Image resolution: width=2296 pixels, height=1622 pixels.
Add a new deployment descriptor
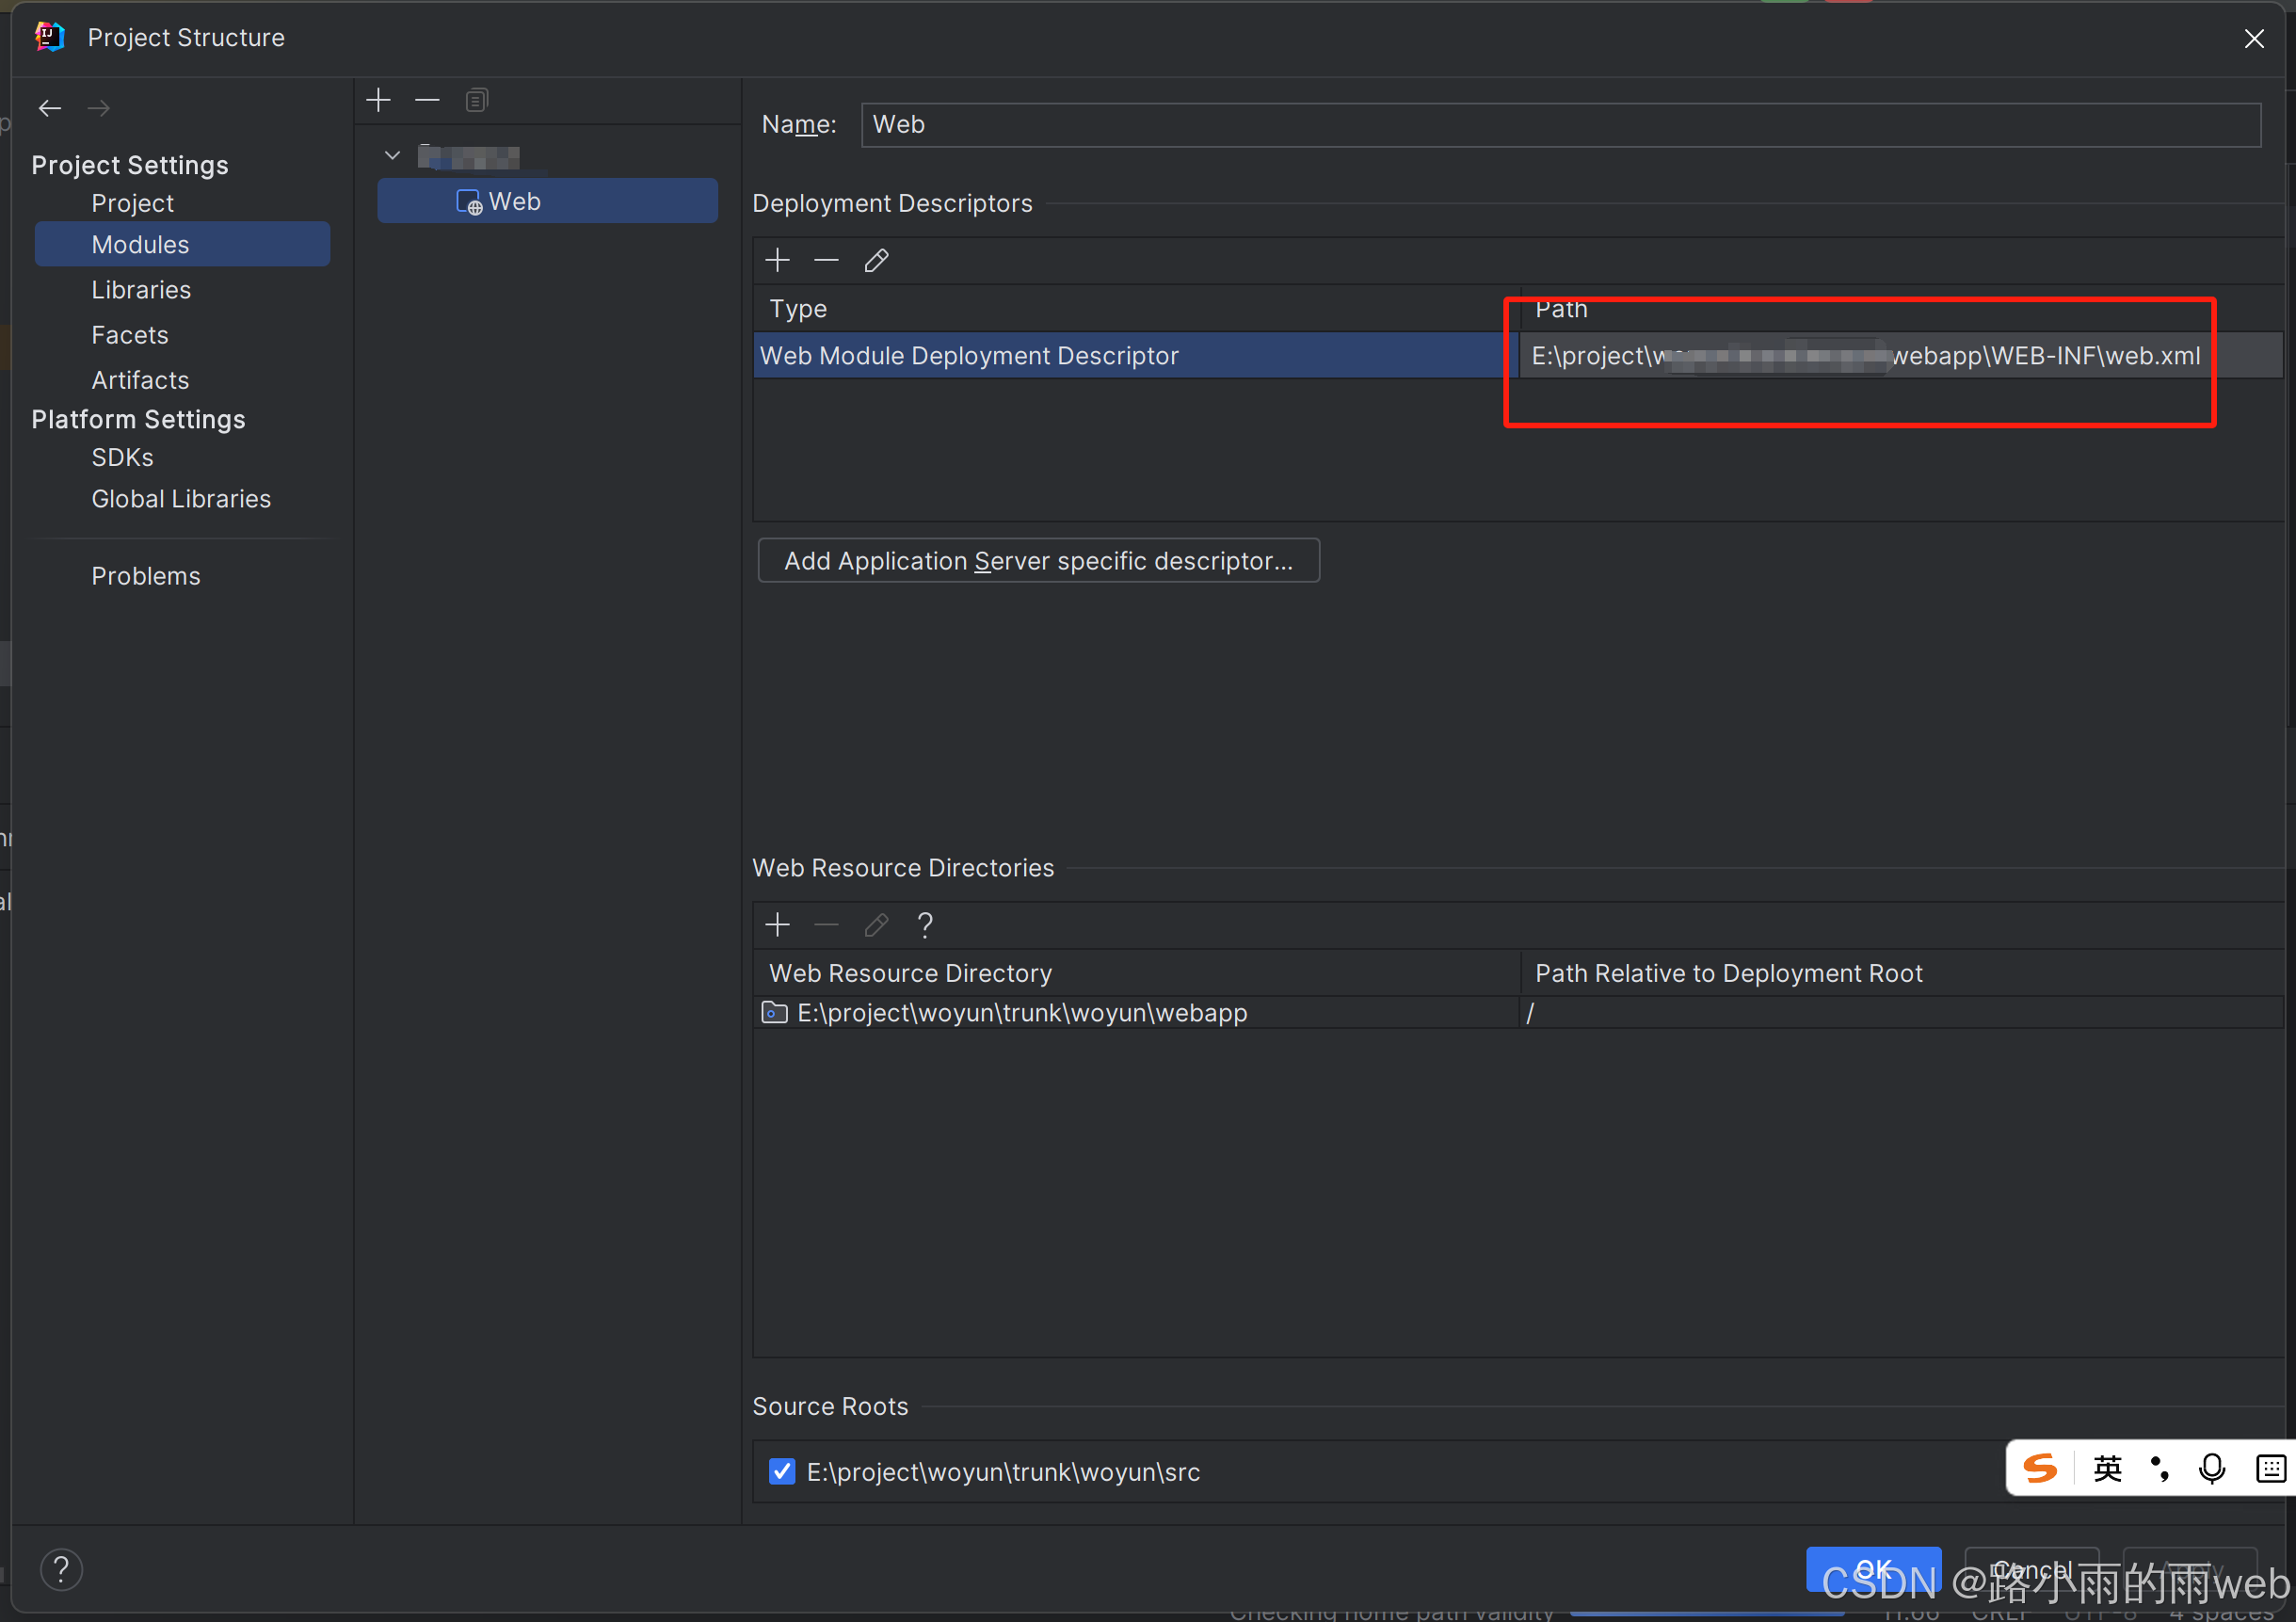[777, 261]
